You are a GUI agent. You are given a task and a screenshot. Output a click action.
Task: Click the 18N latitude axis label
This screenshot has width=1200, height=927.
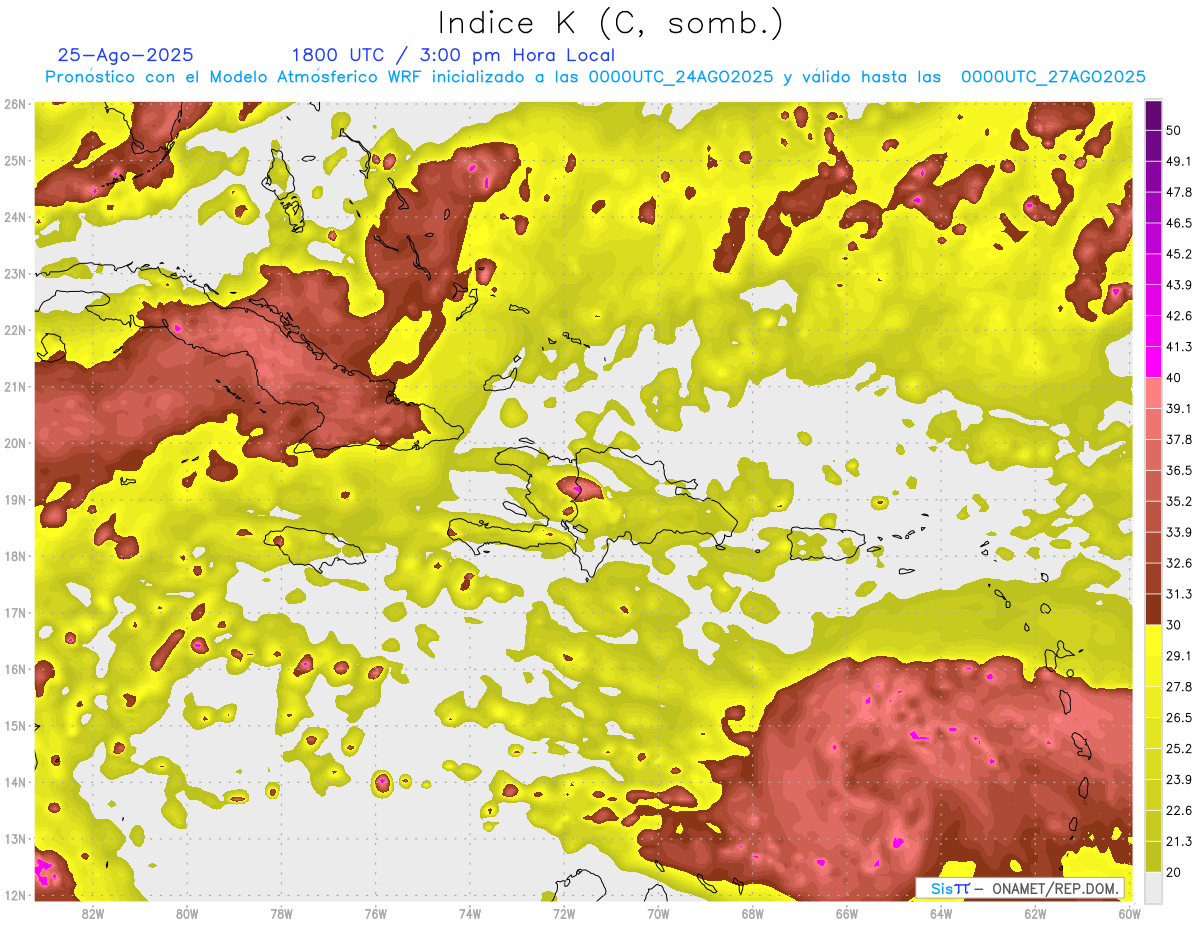[x=15, y=556]
